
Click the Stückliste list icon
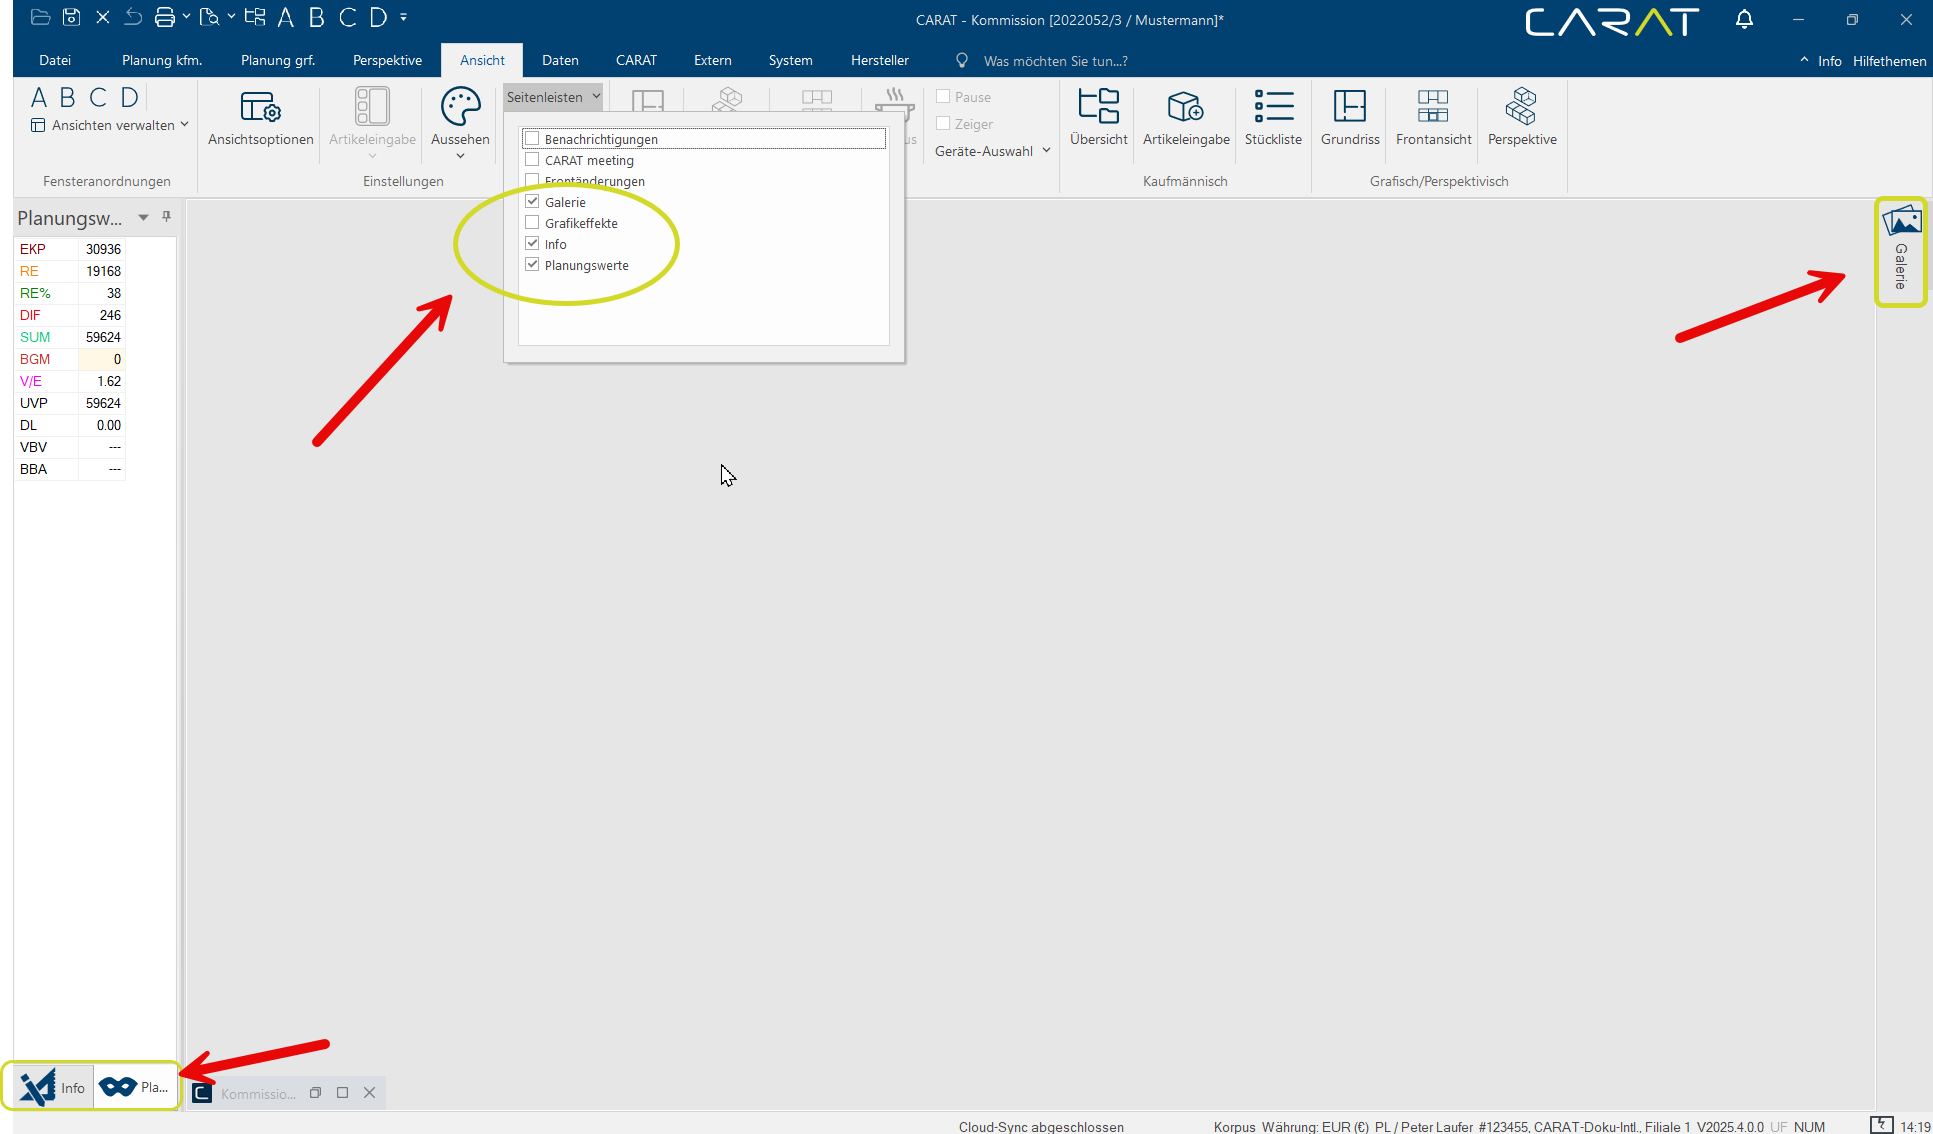click(1273, 107)
